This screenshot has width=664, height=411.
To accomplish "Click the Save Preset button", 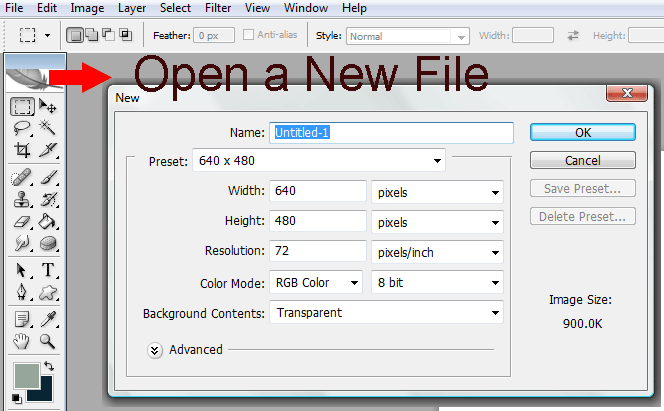I will tap(583, 188).
